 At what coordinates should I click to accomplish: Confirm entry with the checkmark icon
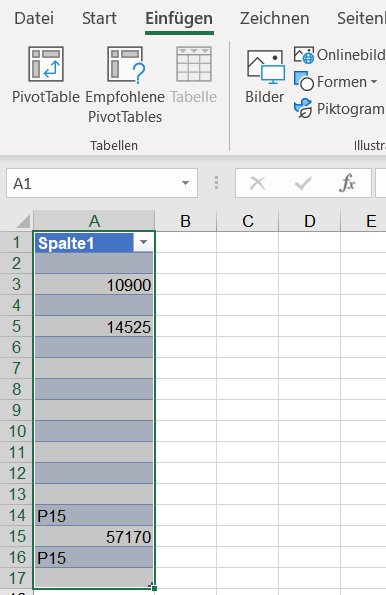click(303, 184)
